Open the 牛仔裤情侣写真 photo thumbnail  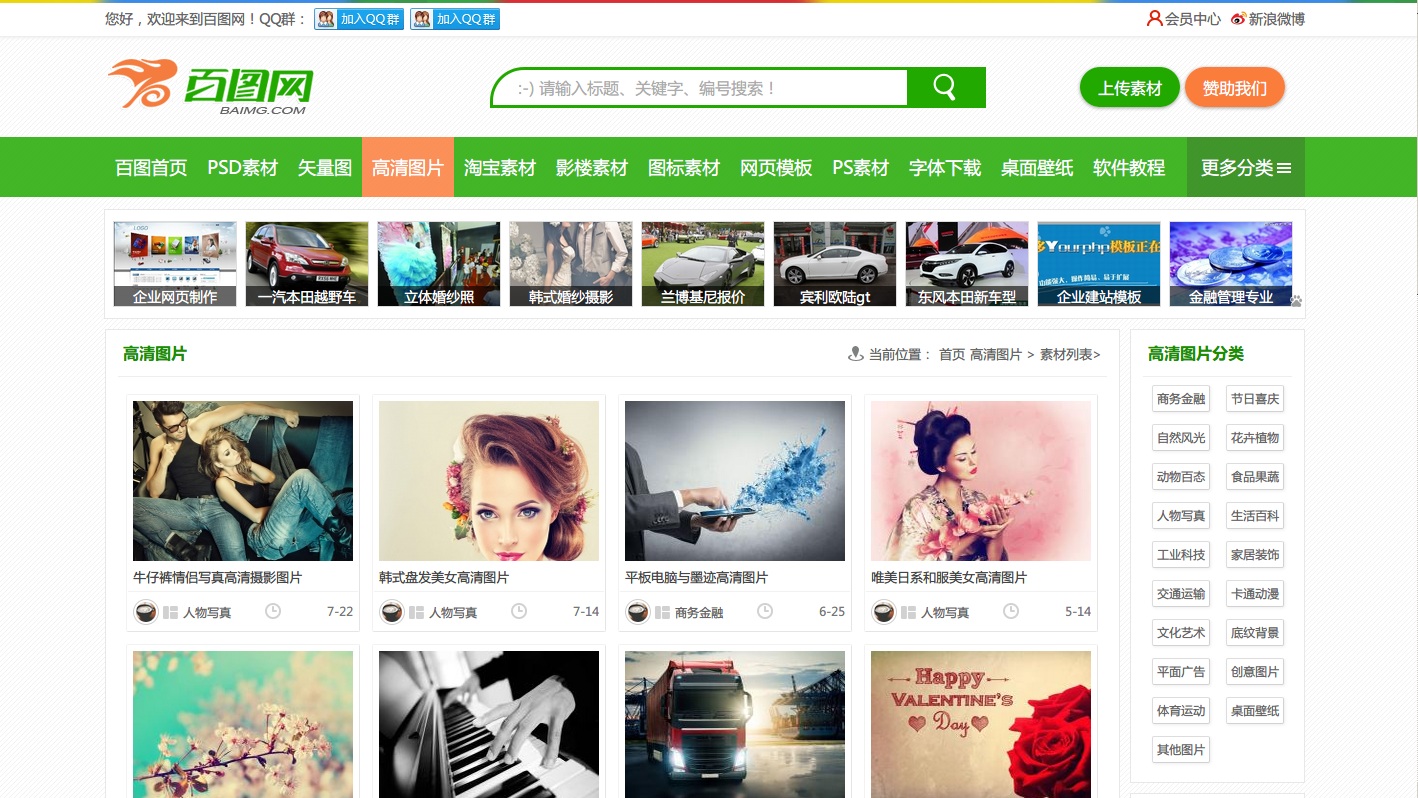pos(243,481)
